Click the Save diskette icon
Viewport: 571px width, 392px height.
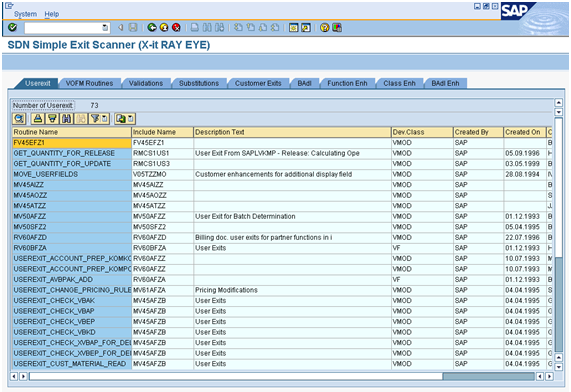point(133,27)
